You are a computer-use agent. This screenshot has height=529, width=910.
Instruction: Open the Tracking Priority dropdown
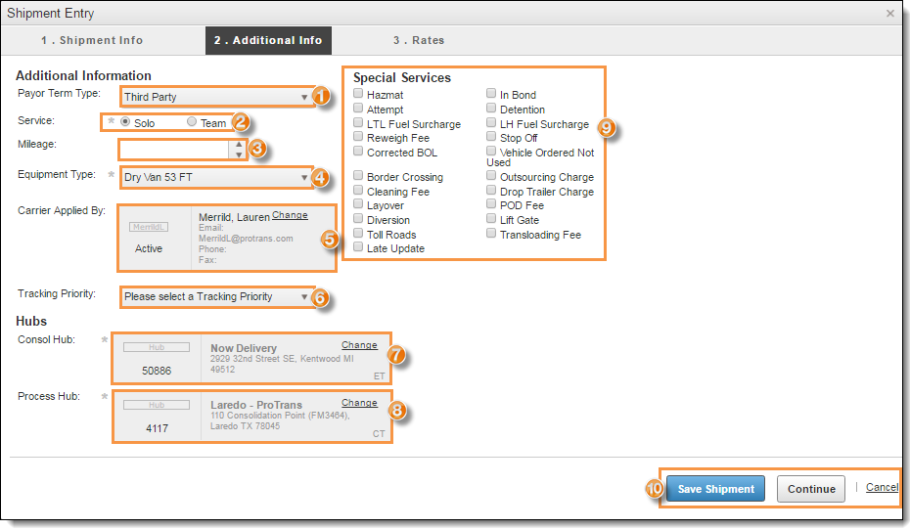tap(215, 297)
